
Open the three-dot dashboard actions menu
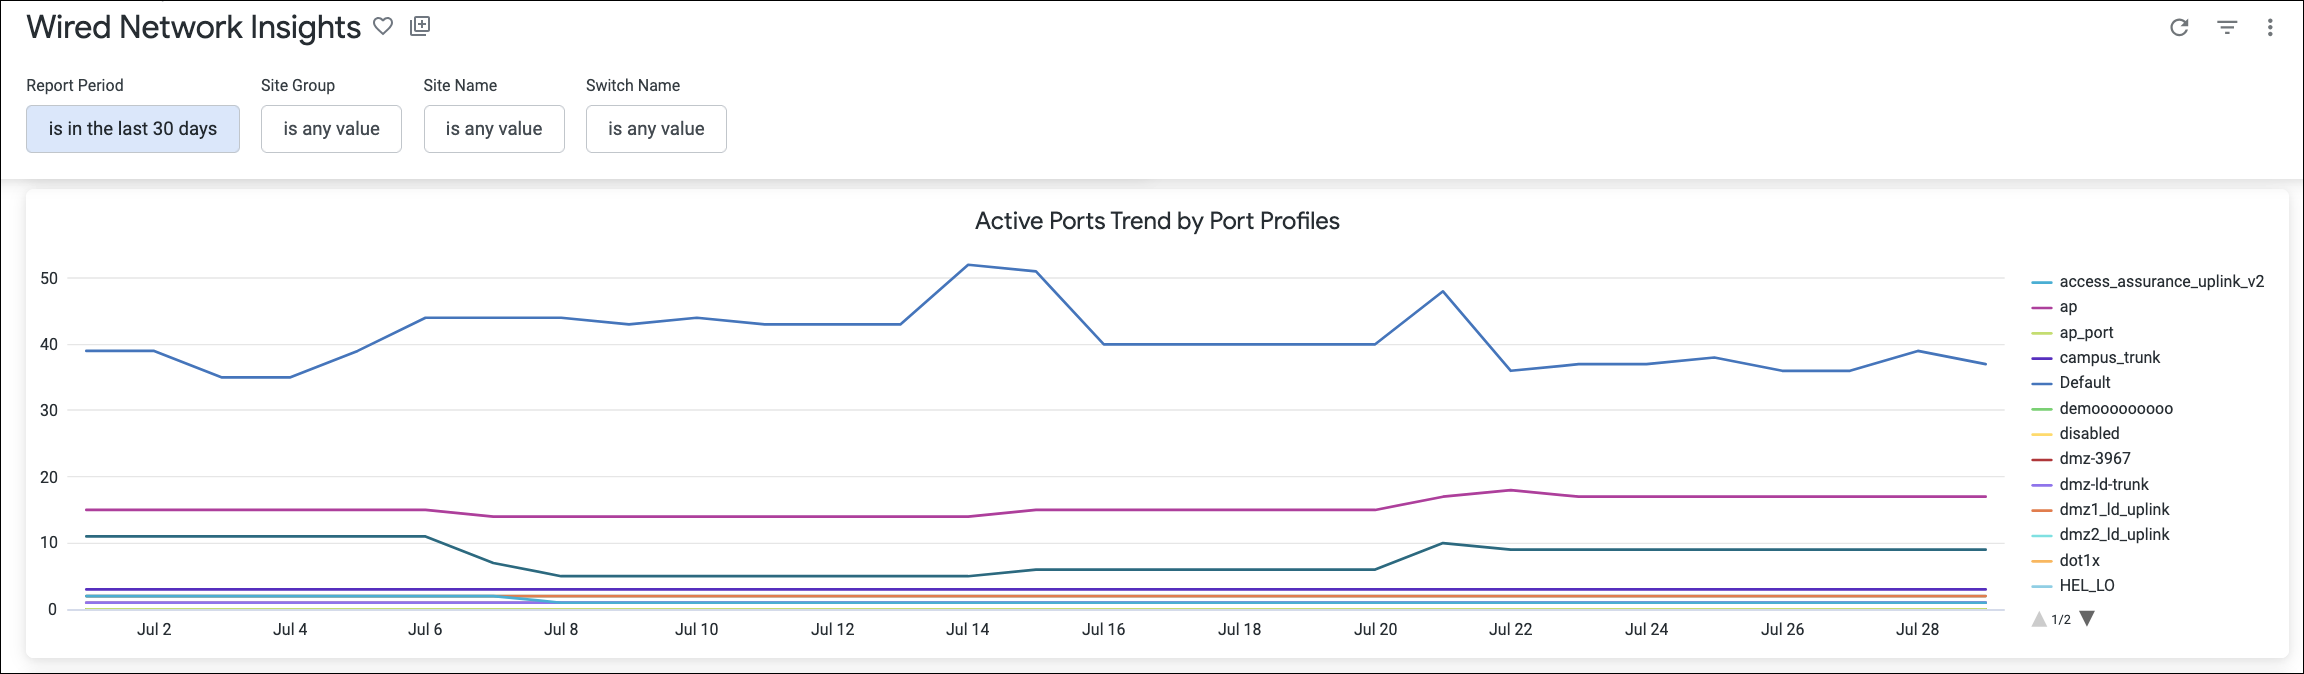[x=2270, y=28]
